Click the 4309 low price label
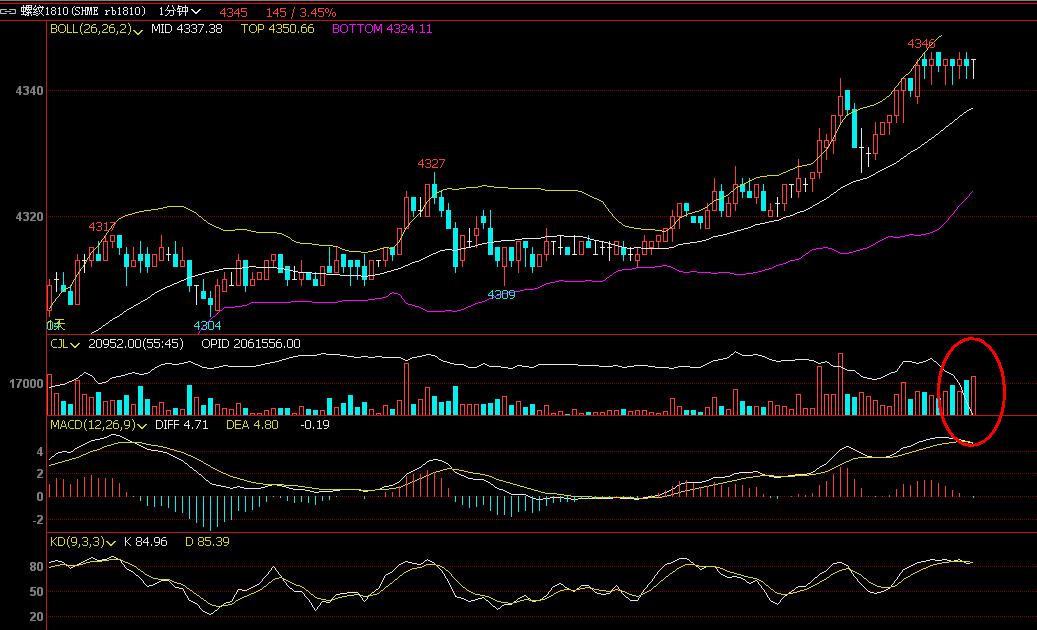The width and height of the screenshot is (1037, 630). 501,294
